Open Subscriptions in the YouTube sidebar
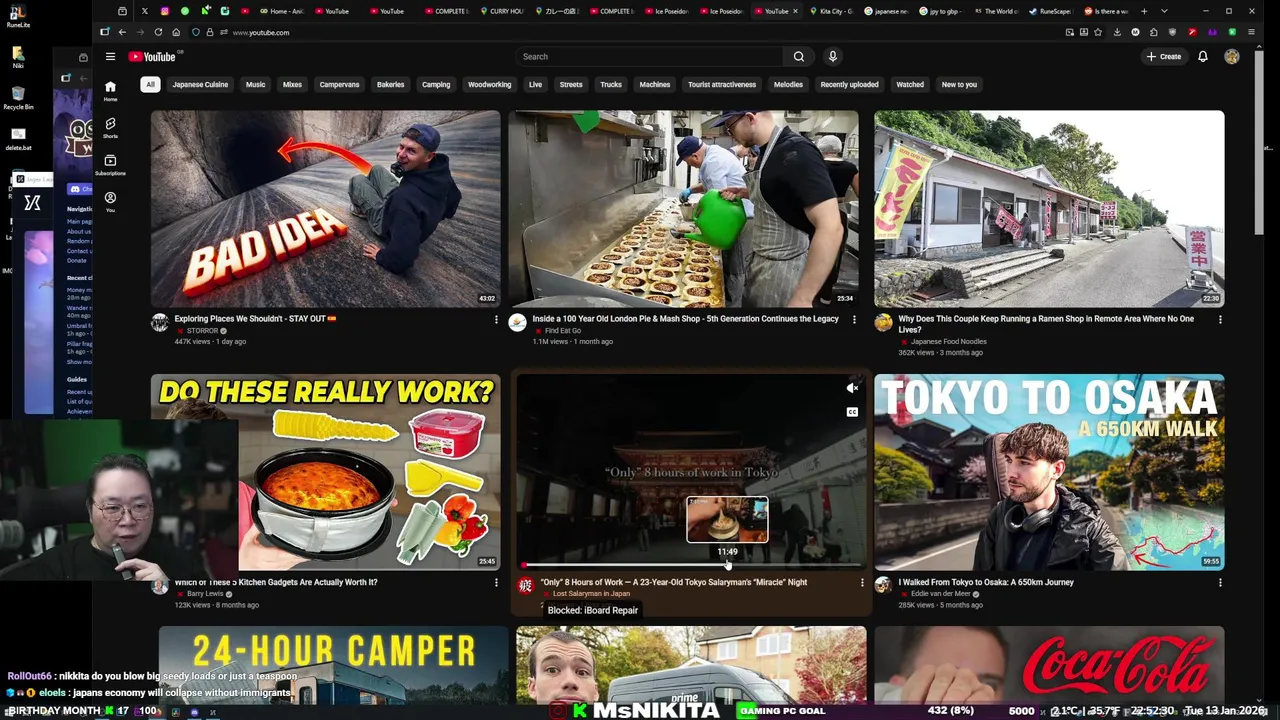1280x720 pixels. click(110, 164)
